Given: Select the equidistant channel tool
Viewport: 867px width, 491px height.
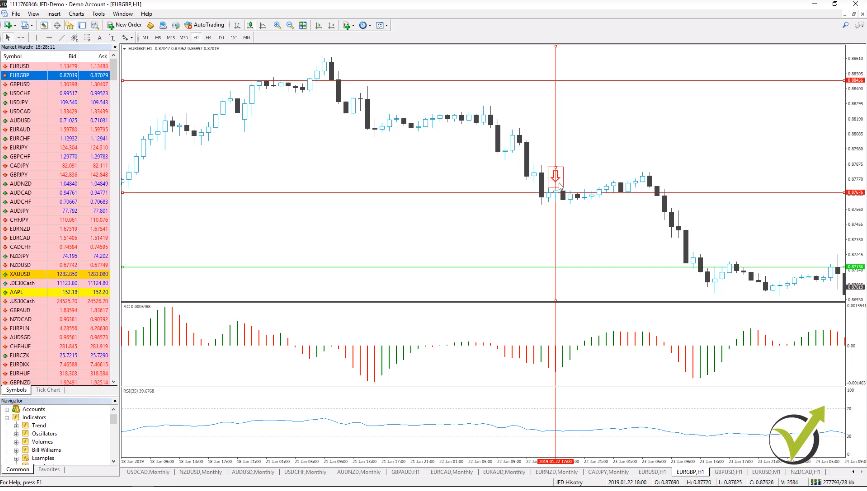Looking at the screenshot, I should [x=74, y=38].
